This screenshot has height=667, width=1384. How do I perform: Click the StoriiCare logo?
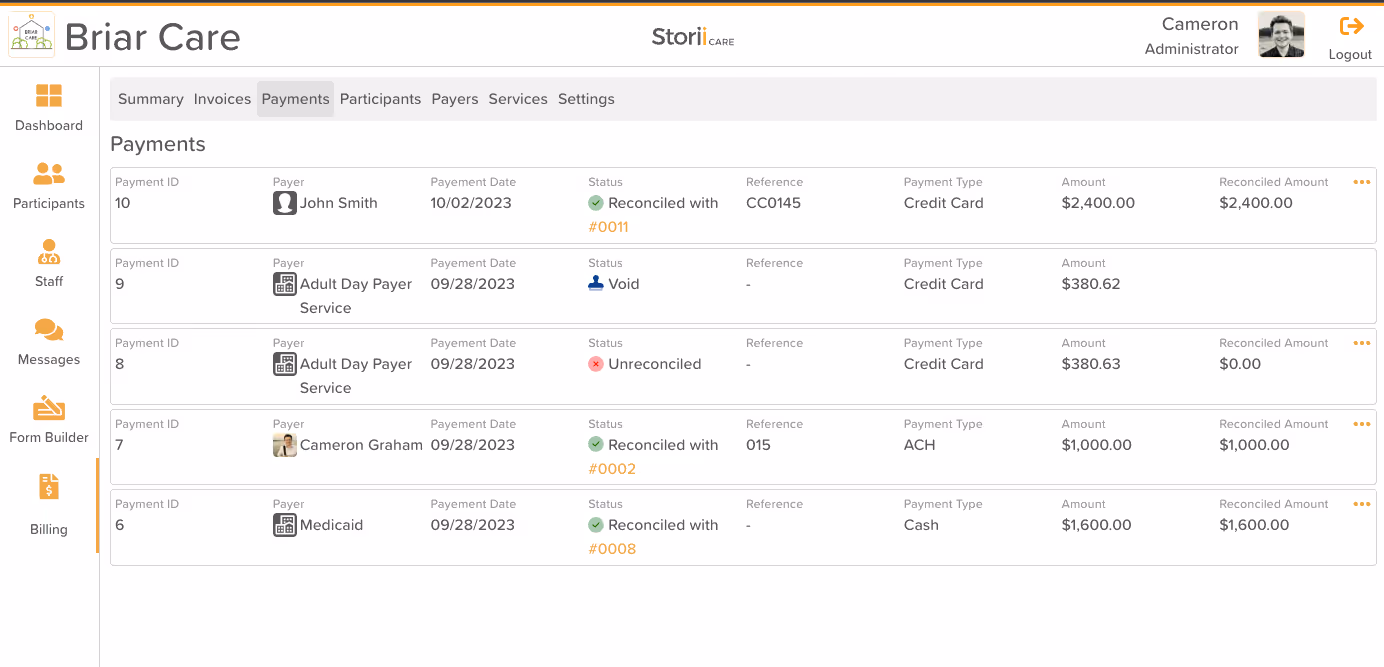pos(693,38)
